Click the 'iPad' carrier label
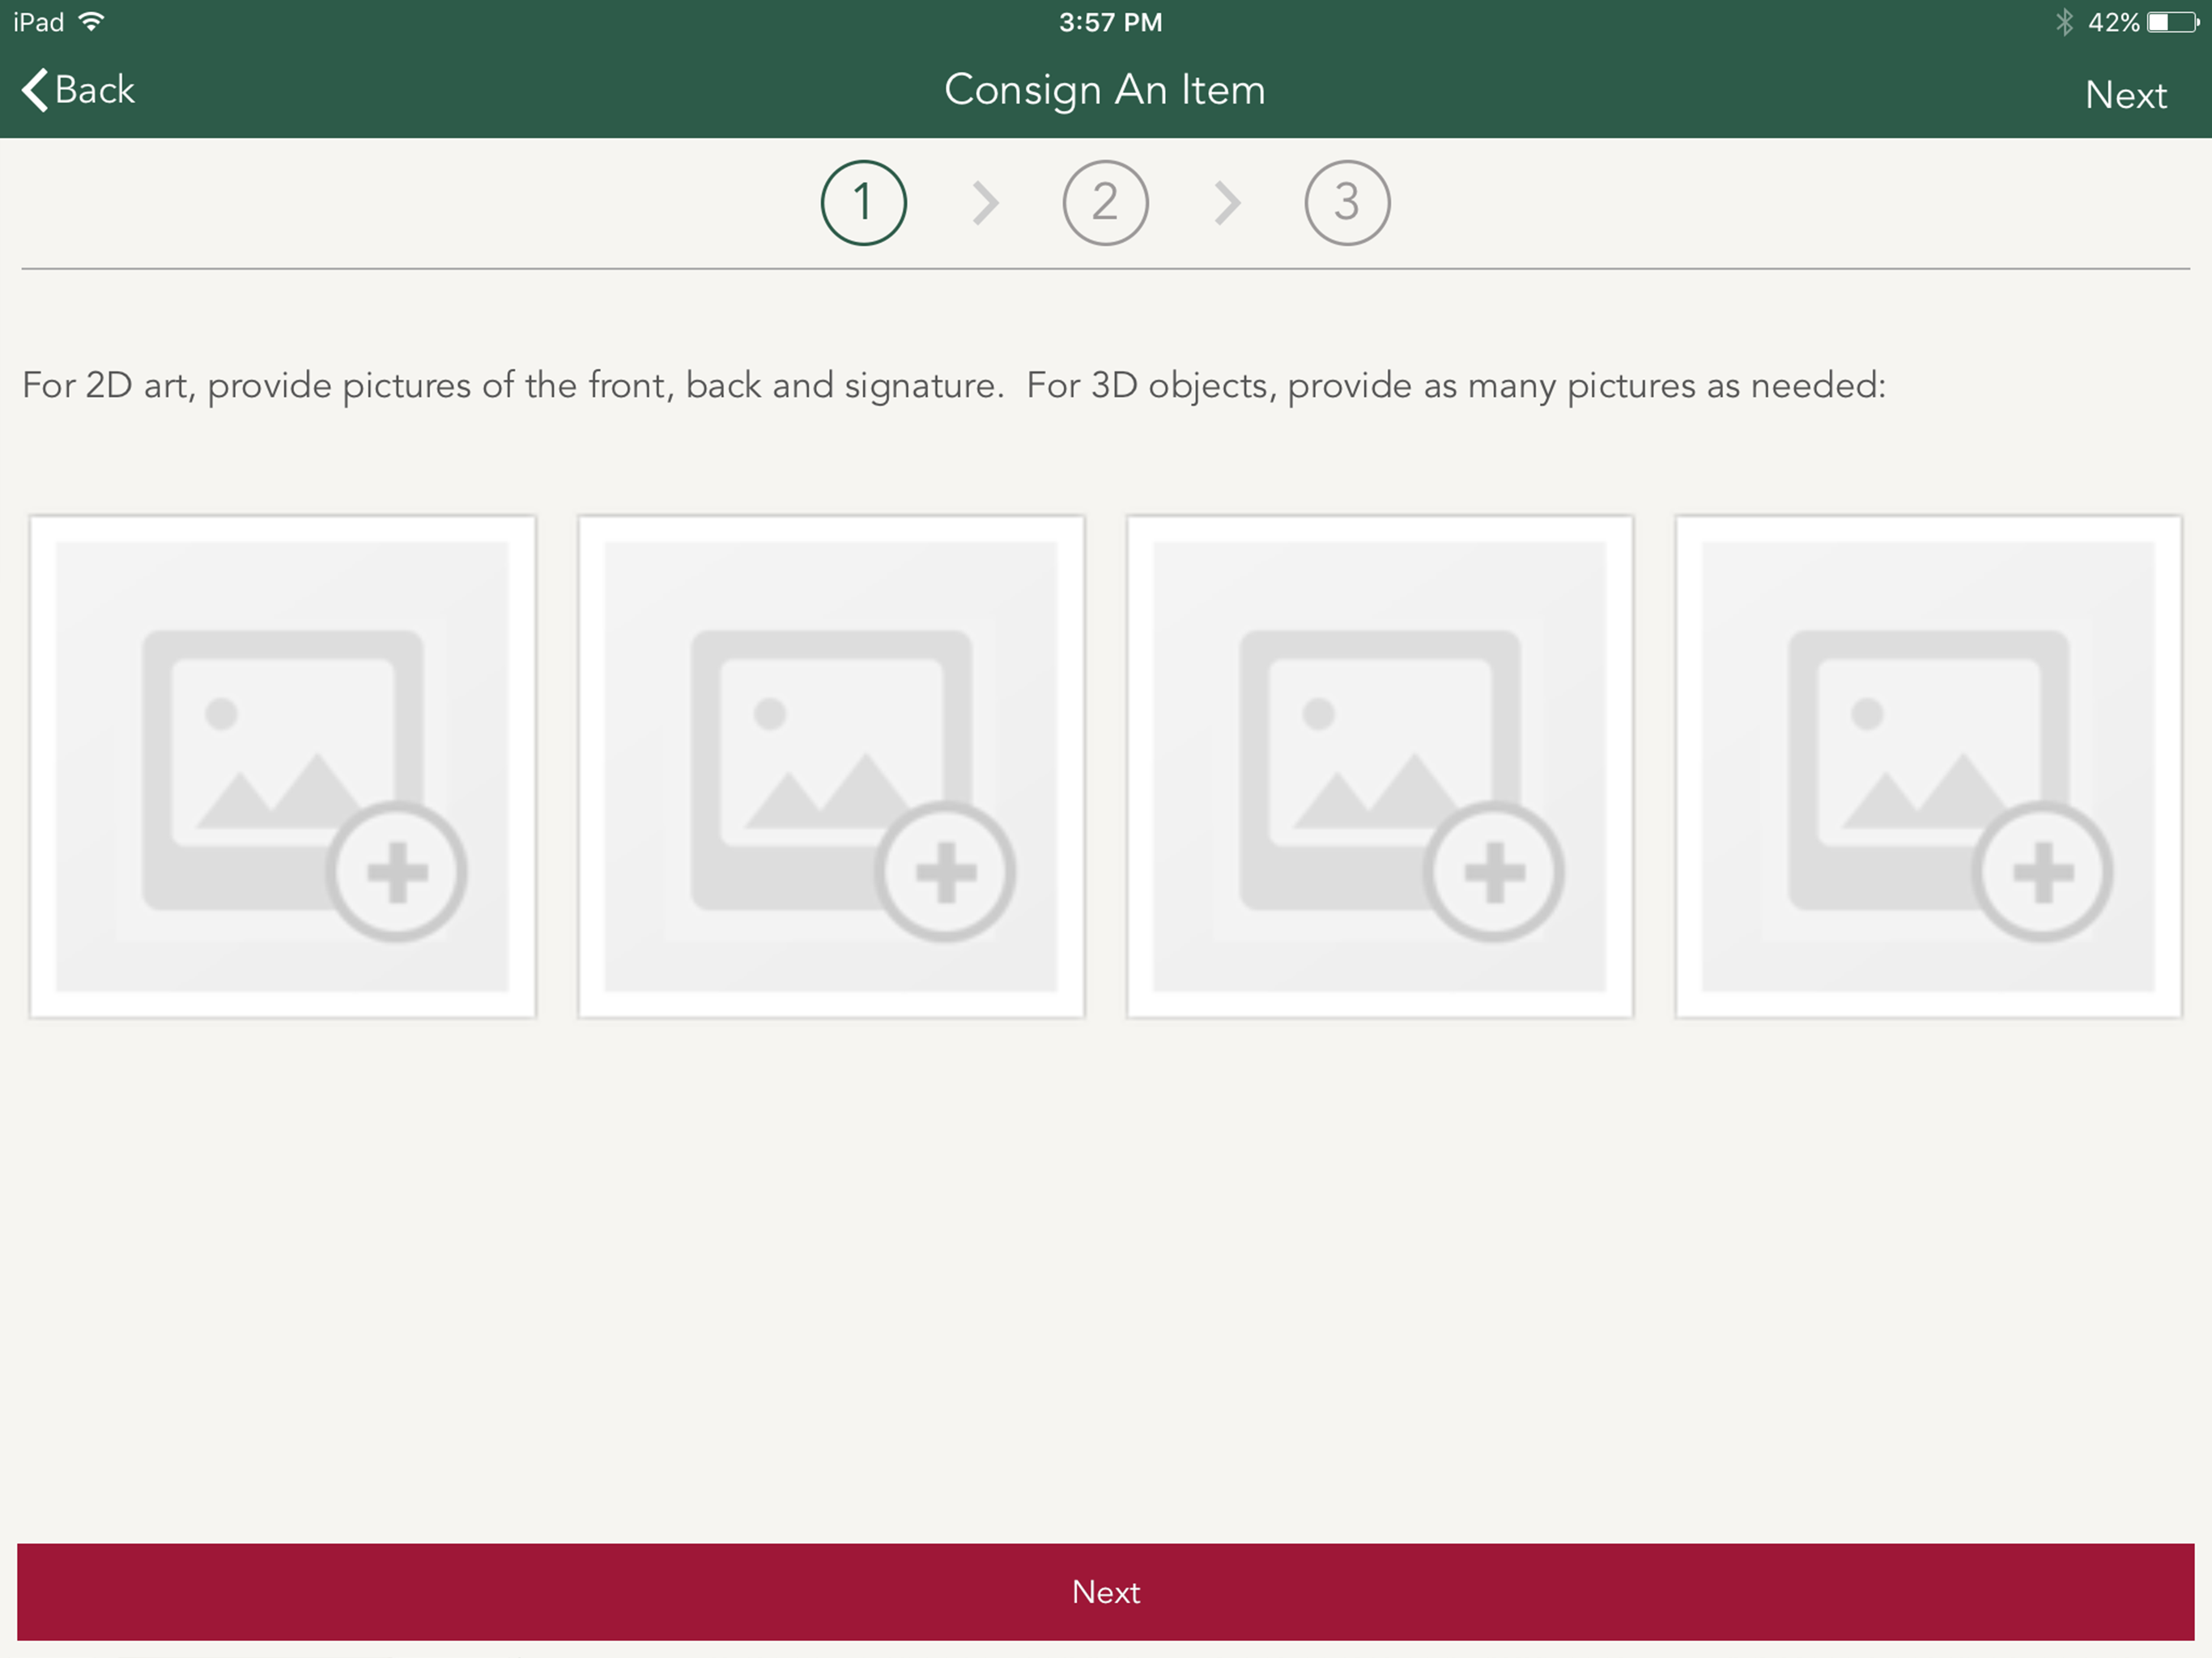The width and height of the screenshot is (2212, 1658). coord(39,22)
